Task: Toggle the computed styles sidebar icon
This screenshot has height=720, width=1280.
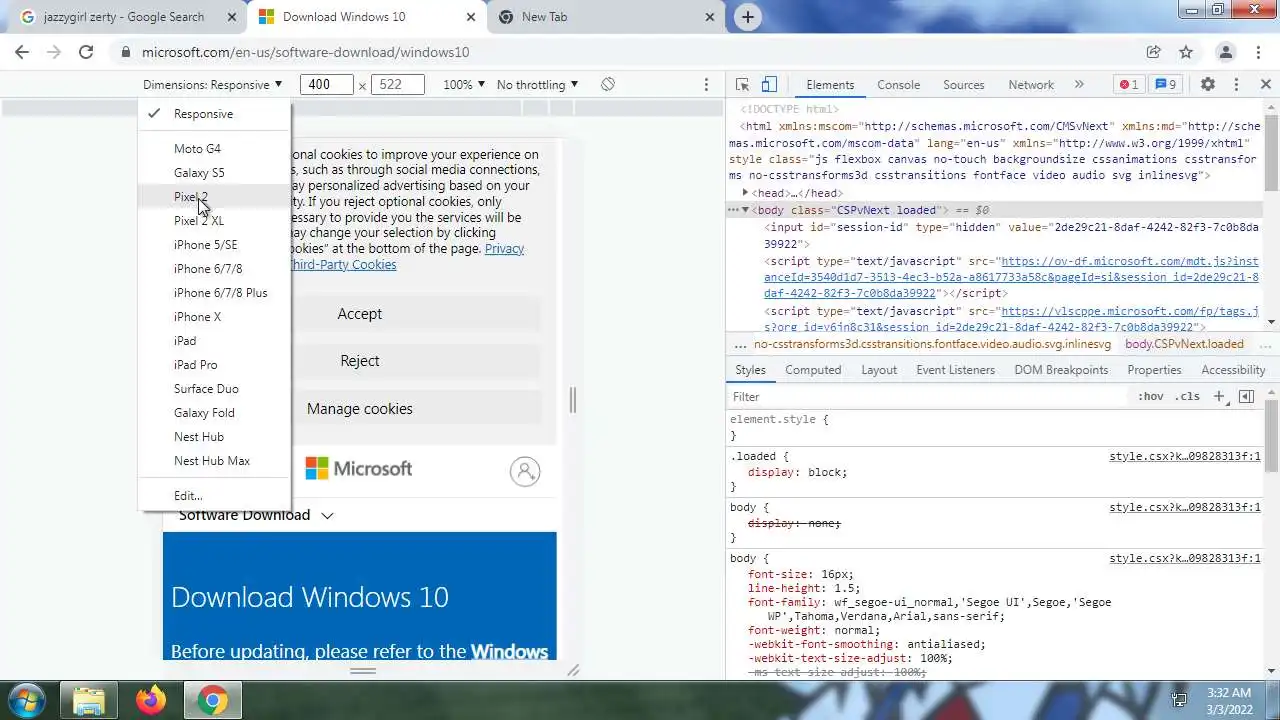Action: [1246, 397]
